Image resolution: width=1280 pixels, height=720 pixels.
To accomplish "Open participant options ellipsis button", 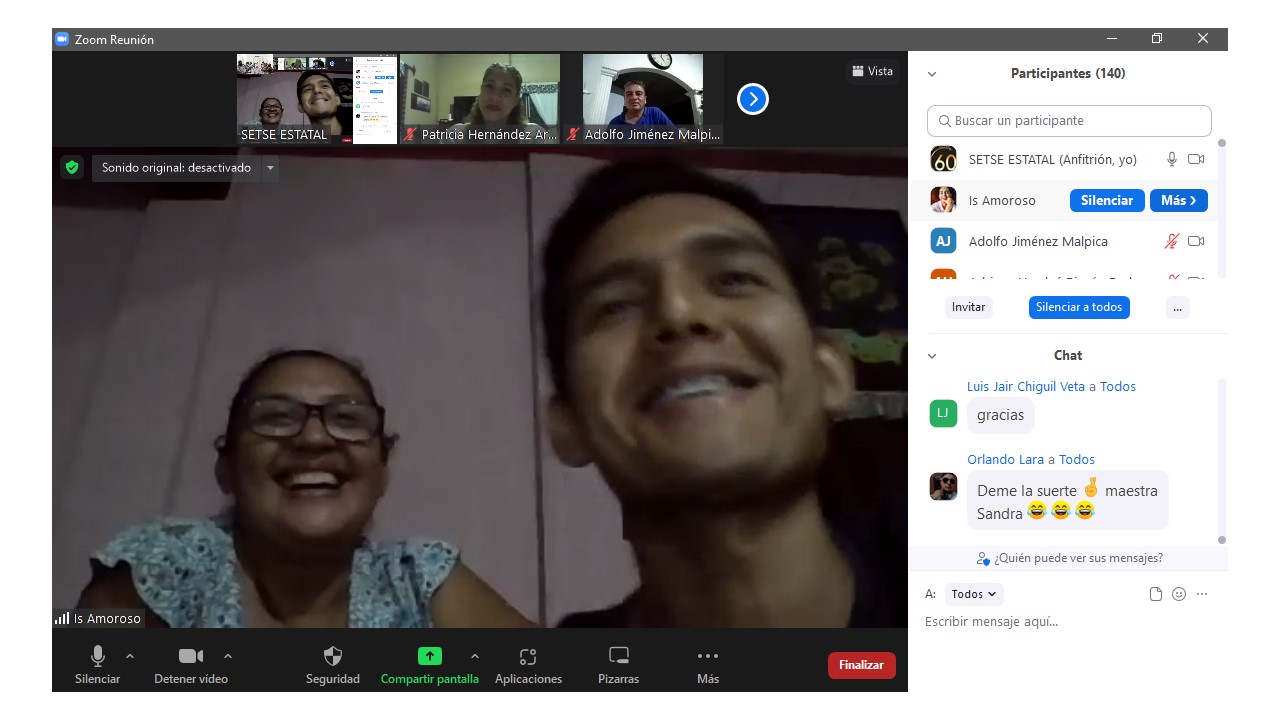I will click(1178, 307).
